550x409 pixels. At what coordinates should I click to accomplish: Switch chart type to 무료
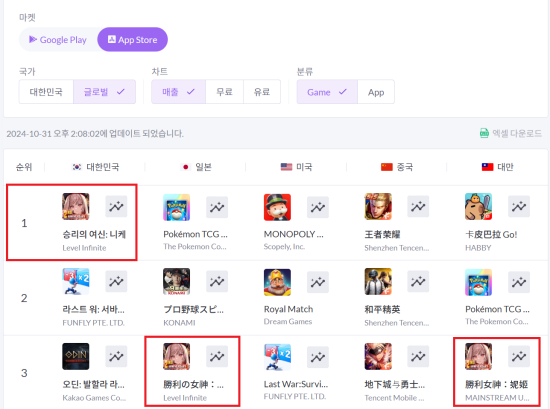click(224, 92)
